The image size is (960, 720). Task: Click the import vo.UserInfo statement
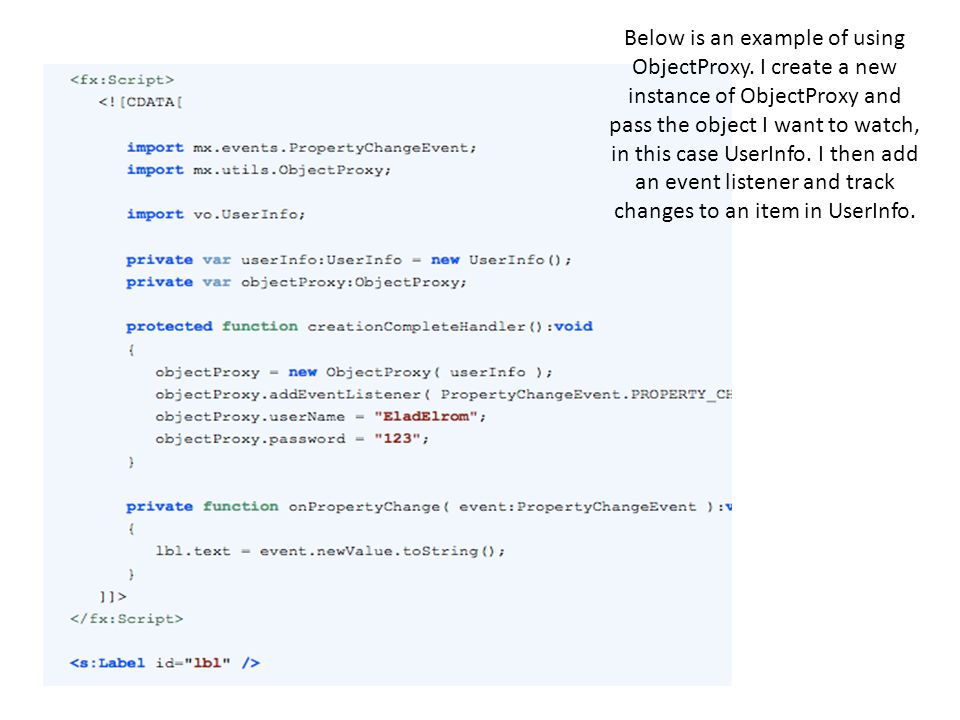[216, 214]
